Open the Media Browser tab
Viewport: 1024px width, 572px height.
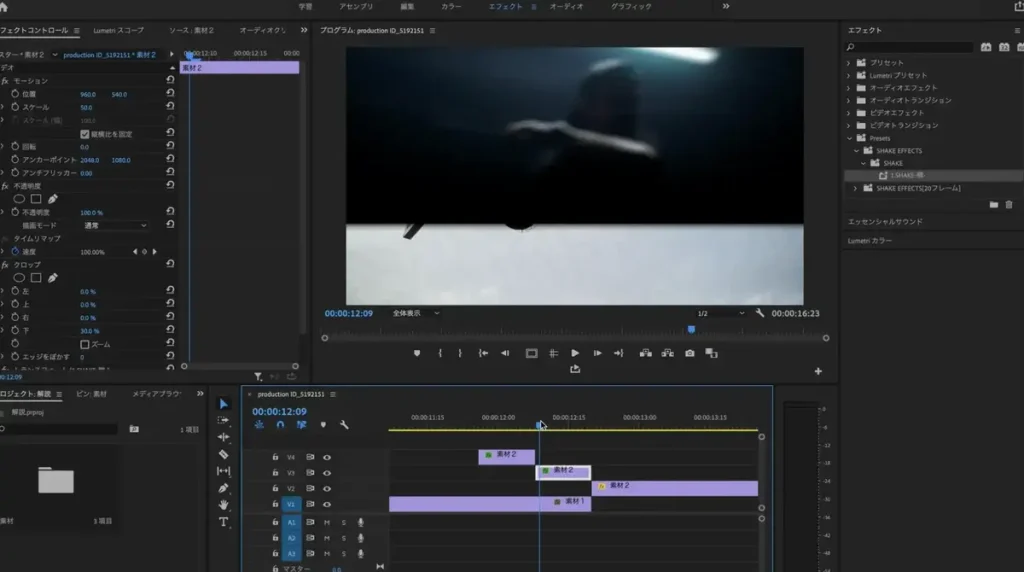pyautogui.click(x=157, y=394)
